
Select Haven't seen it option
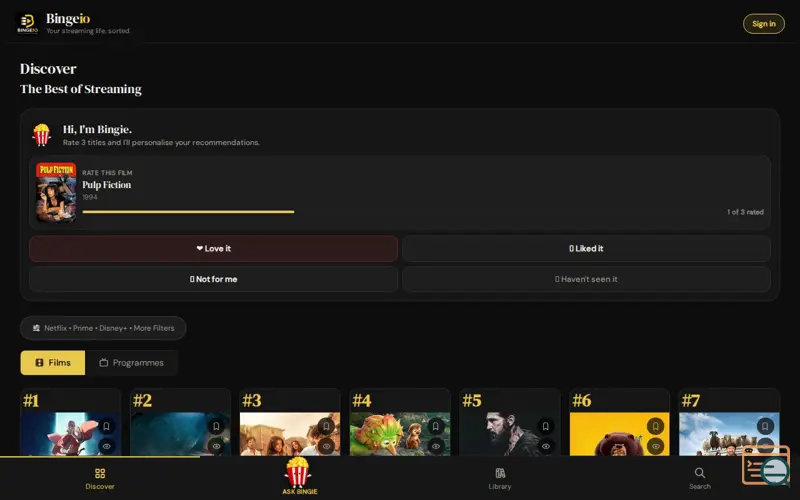[x=586, y=279]
